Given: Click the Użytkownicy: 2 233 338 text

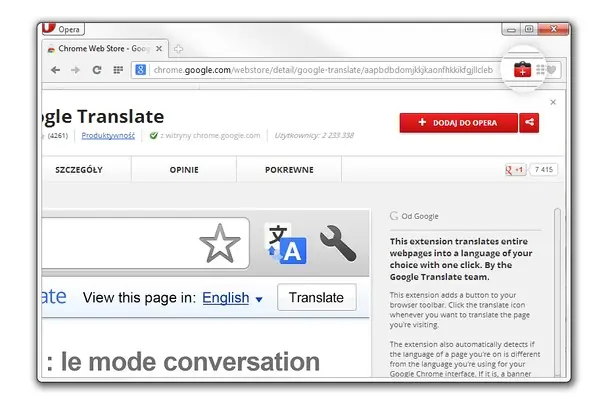Looking at the screenshot, I should click(314, 135).
